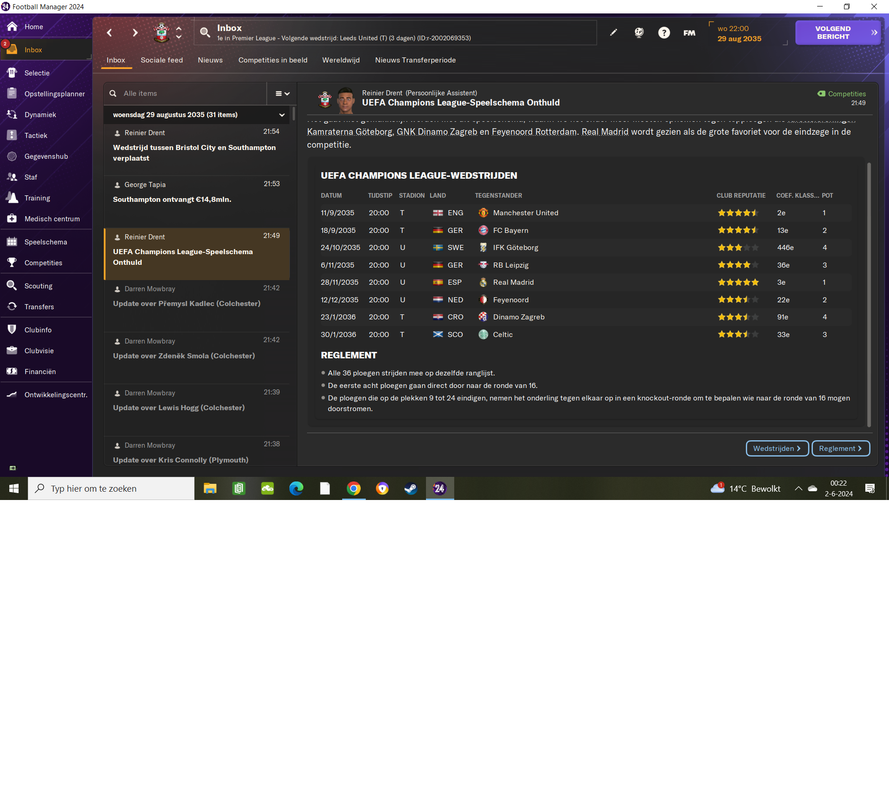Open Real Madrid link in message text
Screen dimensions: 889x800
tap(605, 132)
